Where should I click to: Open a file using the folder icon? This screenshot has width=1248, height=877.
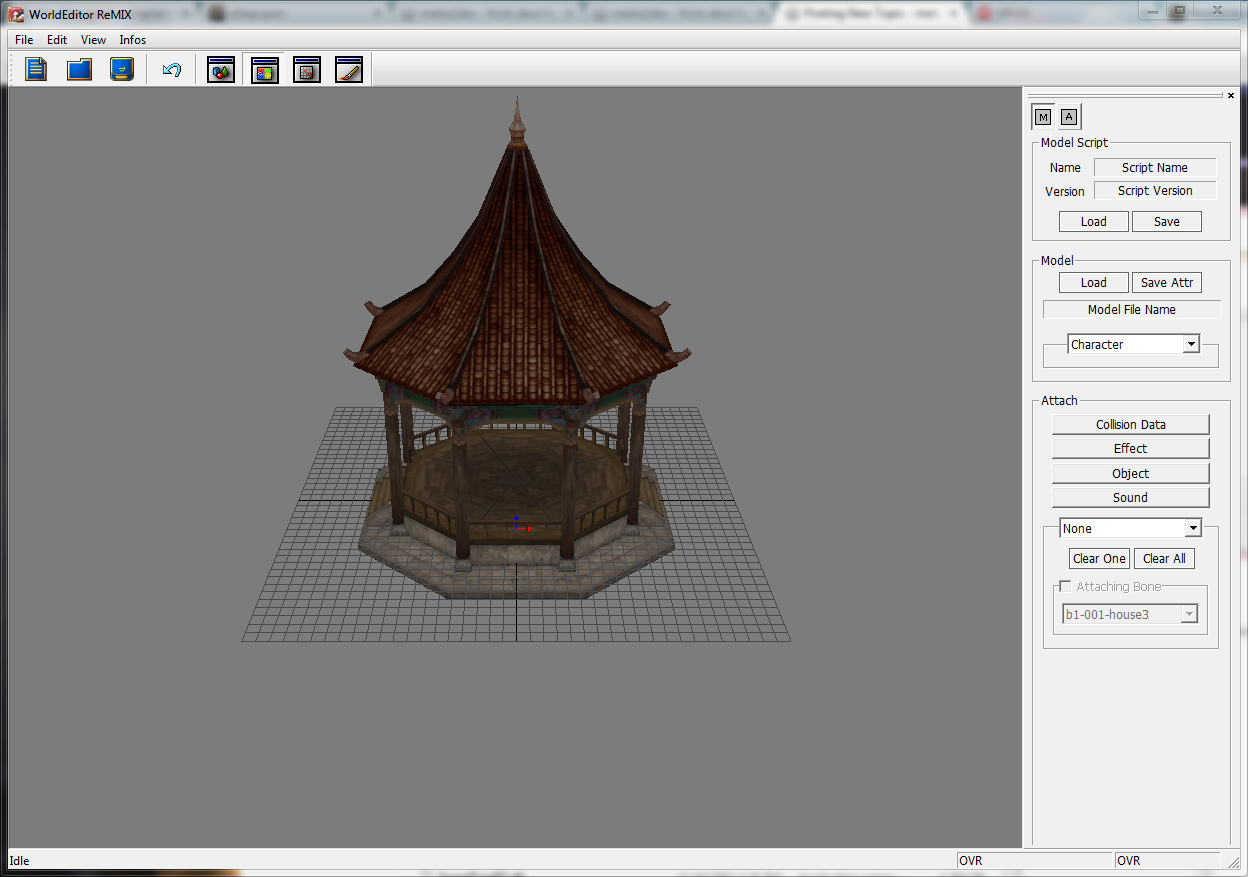(x=79, y=68)
